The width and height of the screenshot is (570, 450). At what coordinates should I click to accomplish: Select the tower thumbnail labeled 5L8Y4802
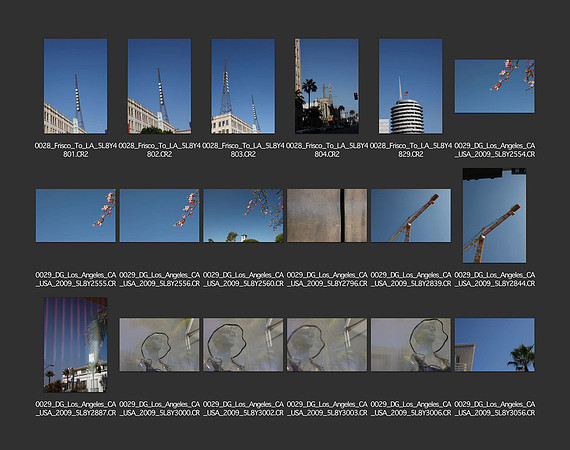[x=159, y=86]
